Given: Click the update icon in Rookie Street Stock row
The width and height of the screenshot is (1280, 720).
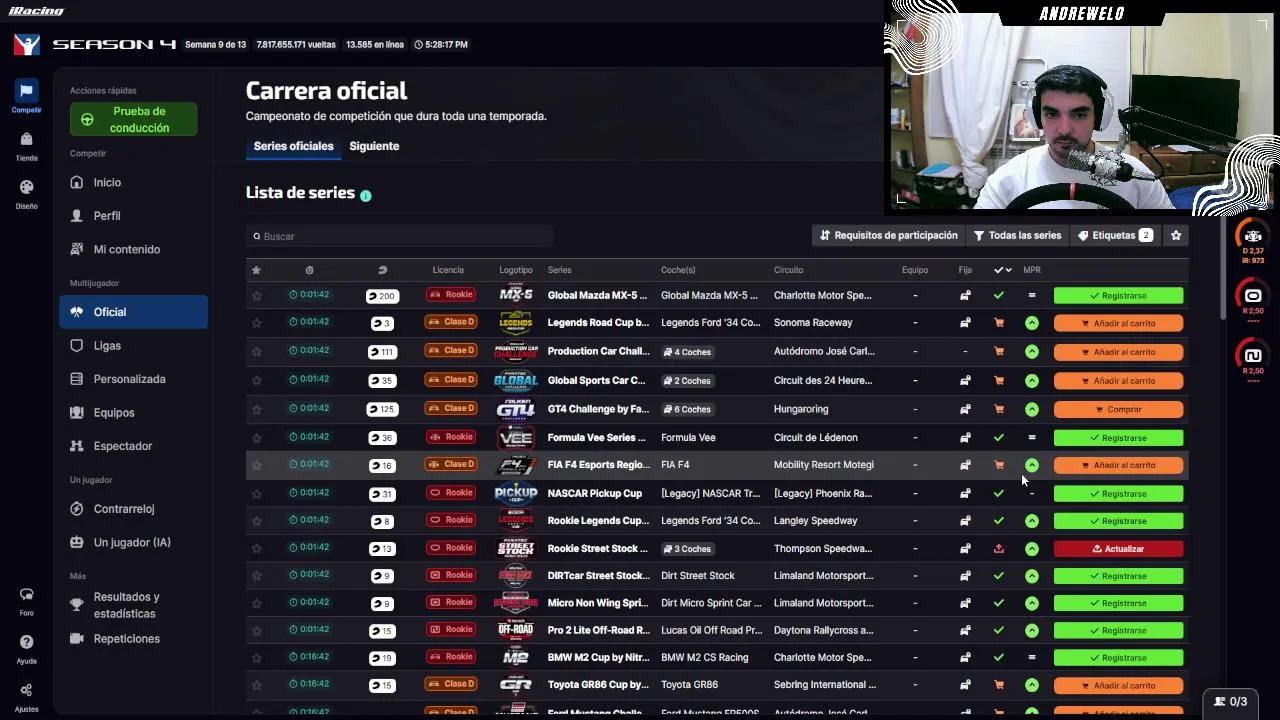Looking at the screenshot, I should tap(998, 548).
